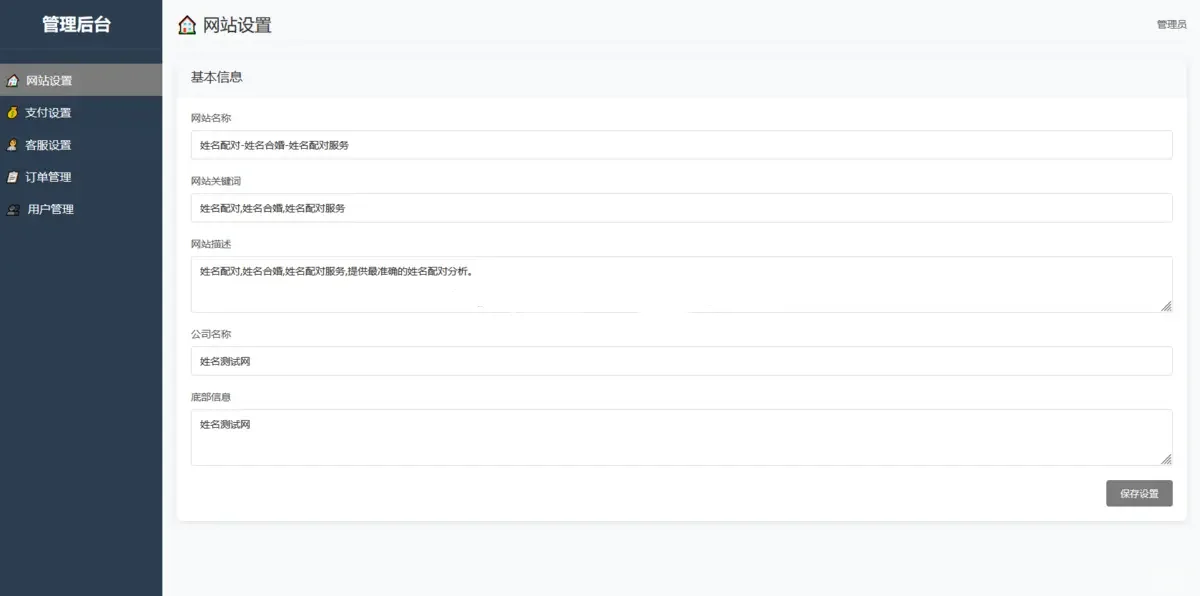Go to 客服设置 menu item
The width and height of the screenshot is (1200, 596).
[81, 145]
